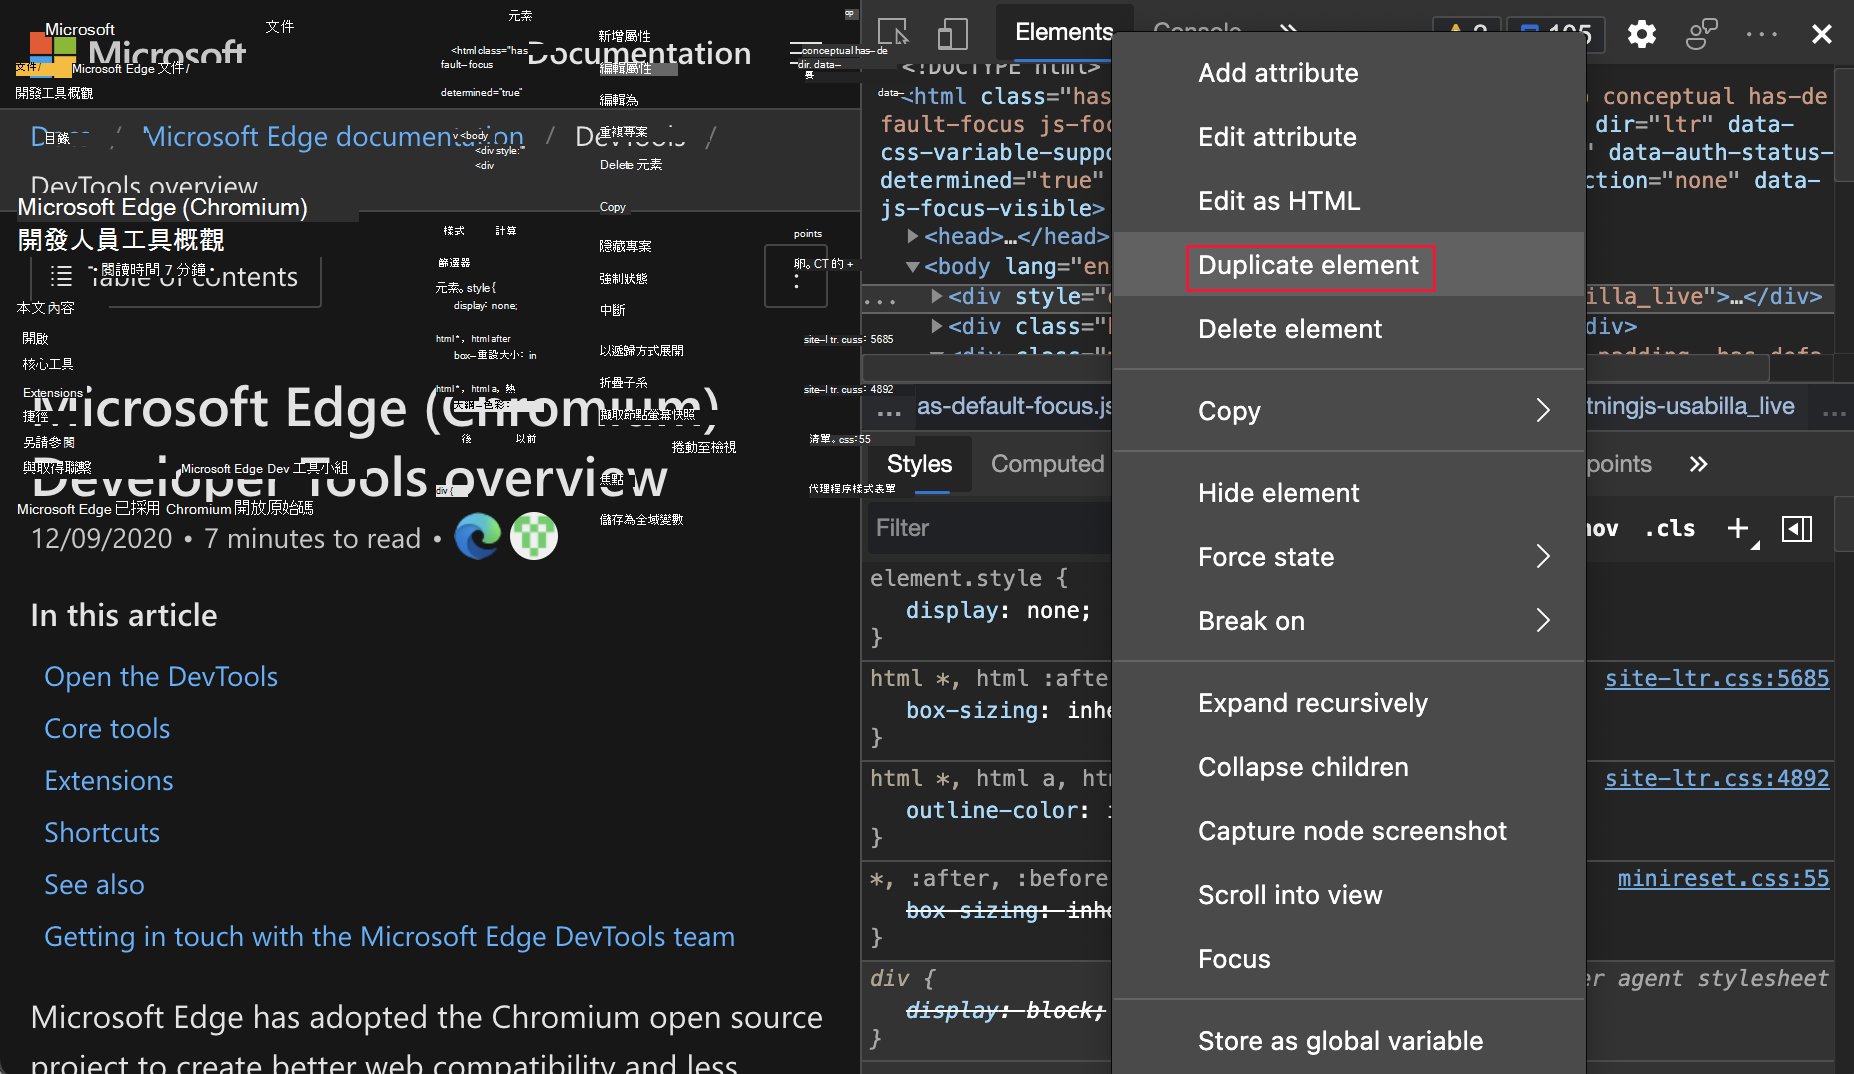Click the Documentation header link
Screen dimensions: 1854x1074
[640, 53]
